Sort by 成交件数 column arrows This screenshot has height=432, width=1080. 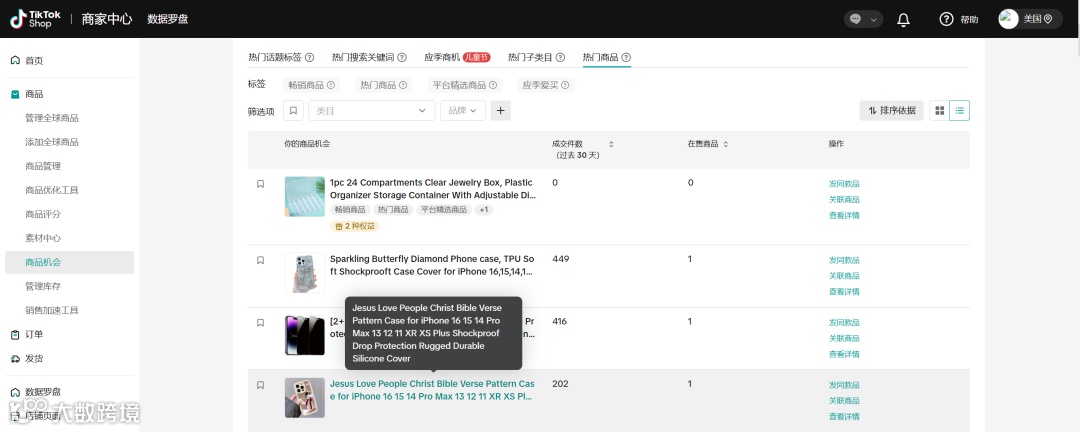(611, 144)
